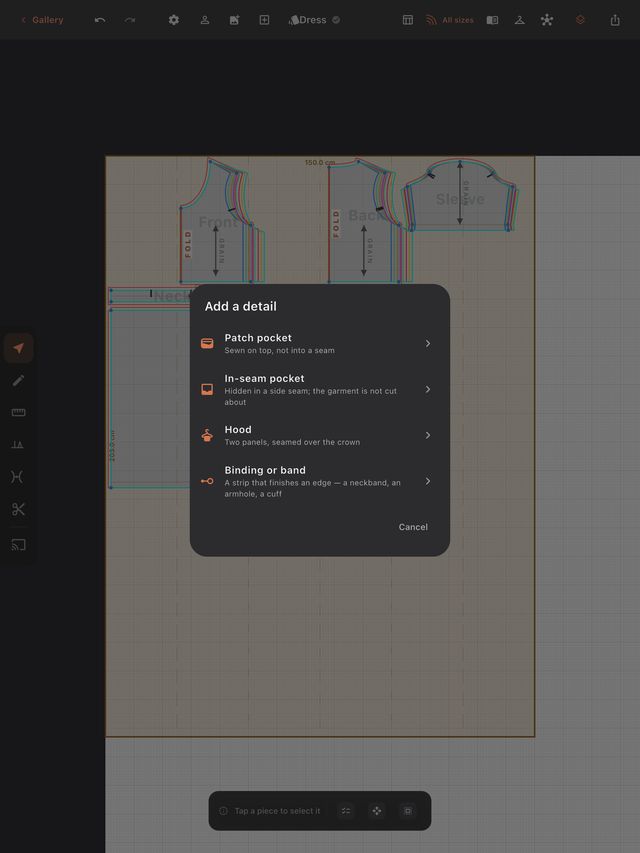Image resolution: width=640 pixels, height=853 pixels.
Task: Click the Hood icon
Action: pos(207,435)
